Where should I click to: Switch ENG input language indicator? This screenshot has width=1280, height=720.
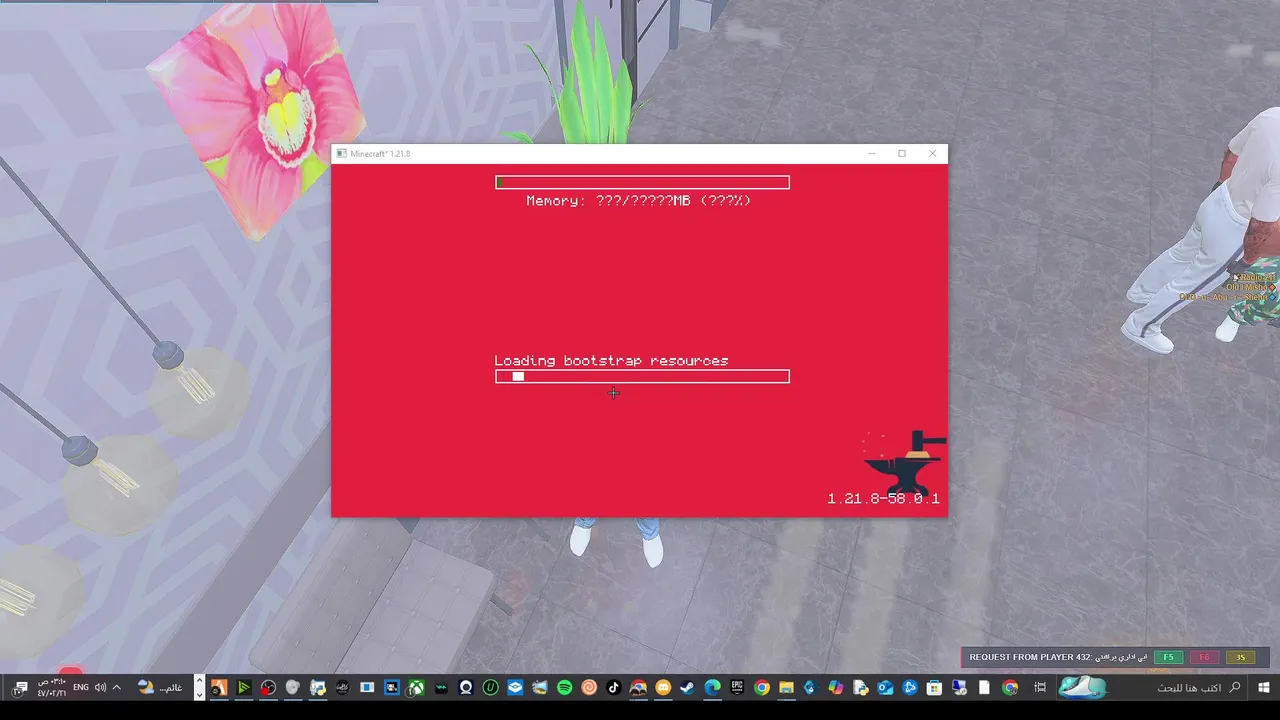(x=81, y=688)
